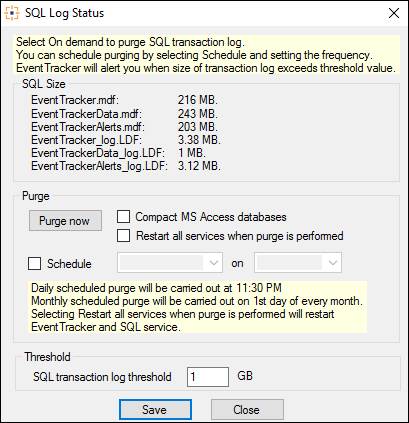Close the SQL Log Status dialog with X
Viewport: 409px width, 423px height.
(x=394, y=13)
